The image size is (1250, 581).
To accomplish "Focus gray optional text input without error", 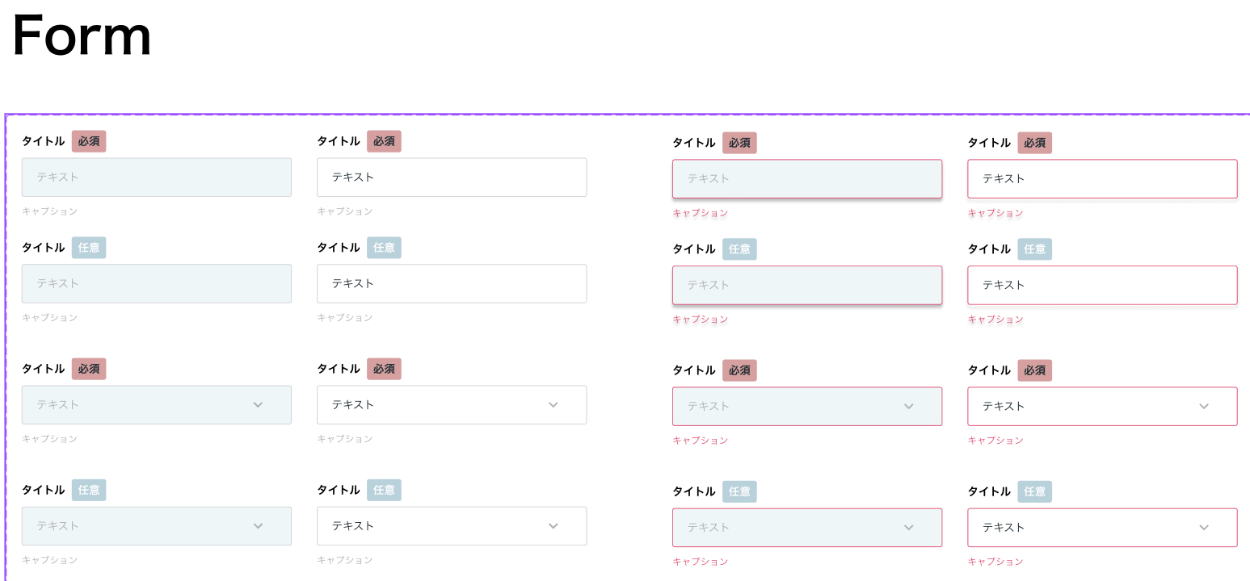I will coord(156,284).
